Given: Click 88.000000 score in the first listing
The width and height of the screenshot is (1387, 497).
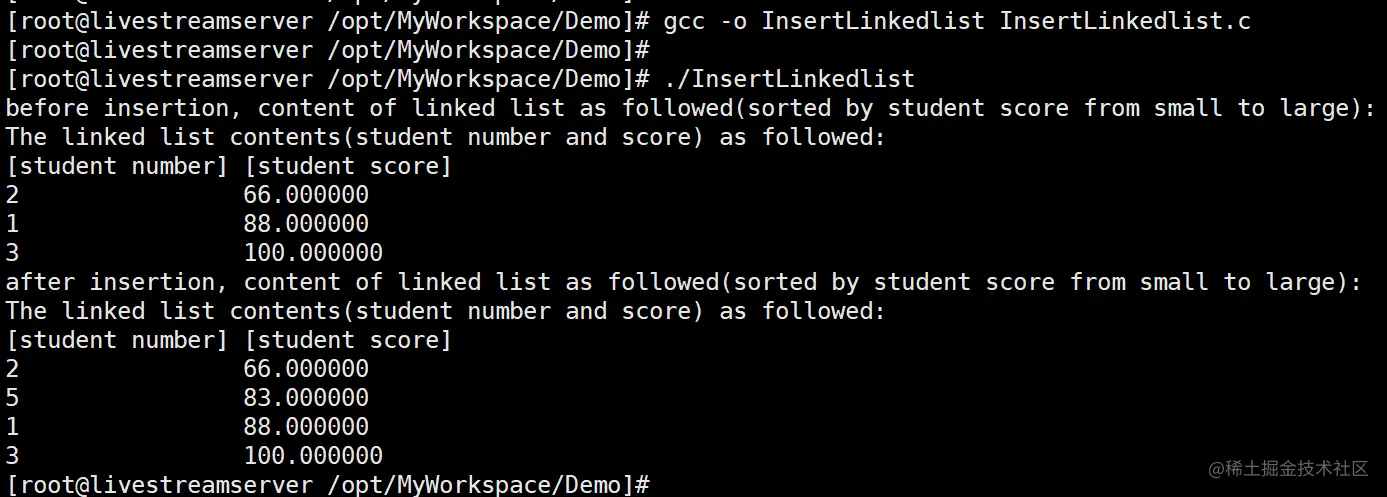Looking at the screenshot, I should (306, 224).
